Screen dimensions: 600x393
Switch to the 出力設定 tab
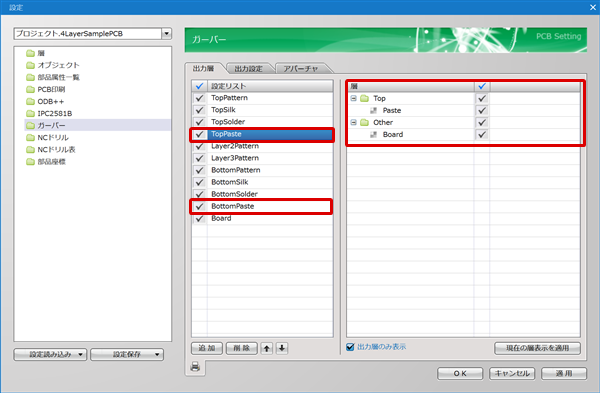coord(249,69)
